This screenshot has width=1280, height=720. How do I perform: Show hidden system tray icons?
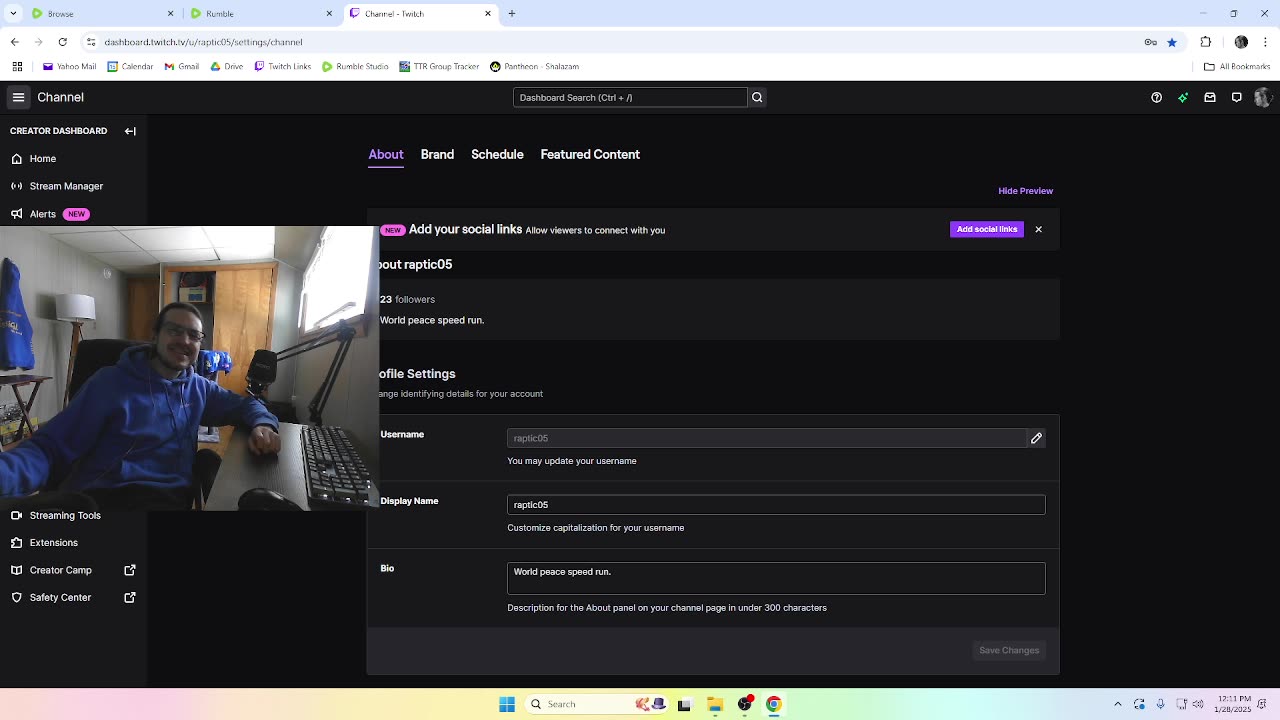(1118, 704)
